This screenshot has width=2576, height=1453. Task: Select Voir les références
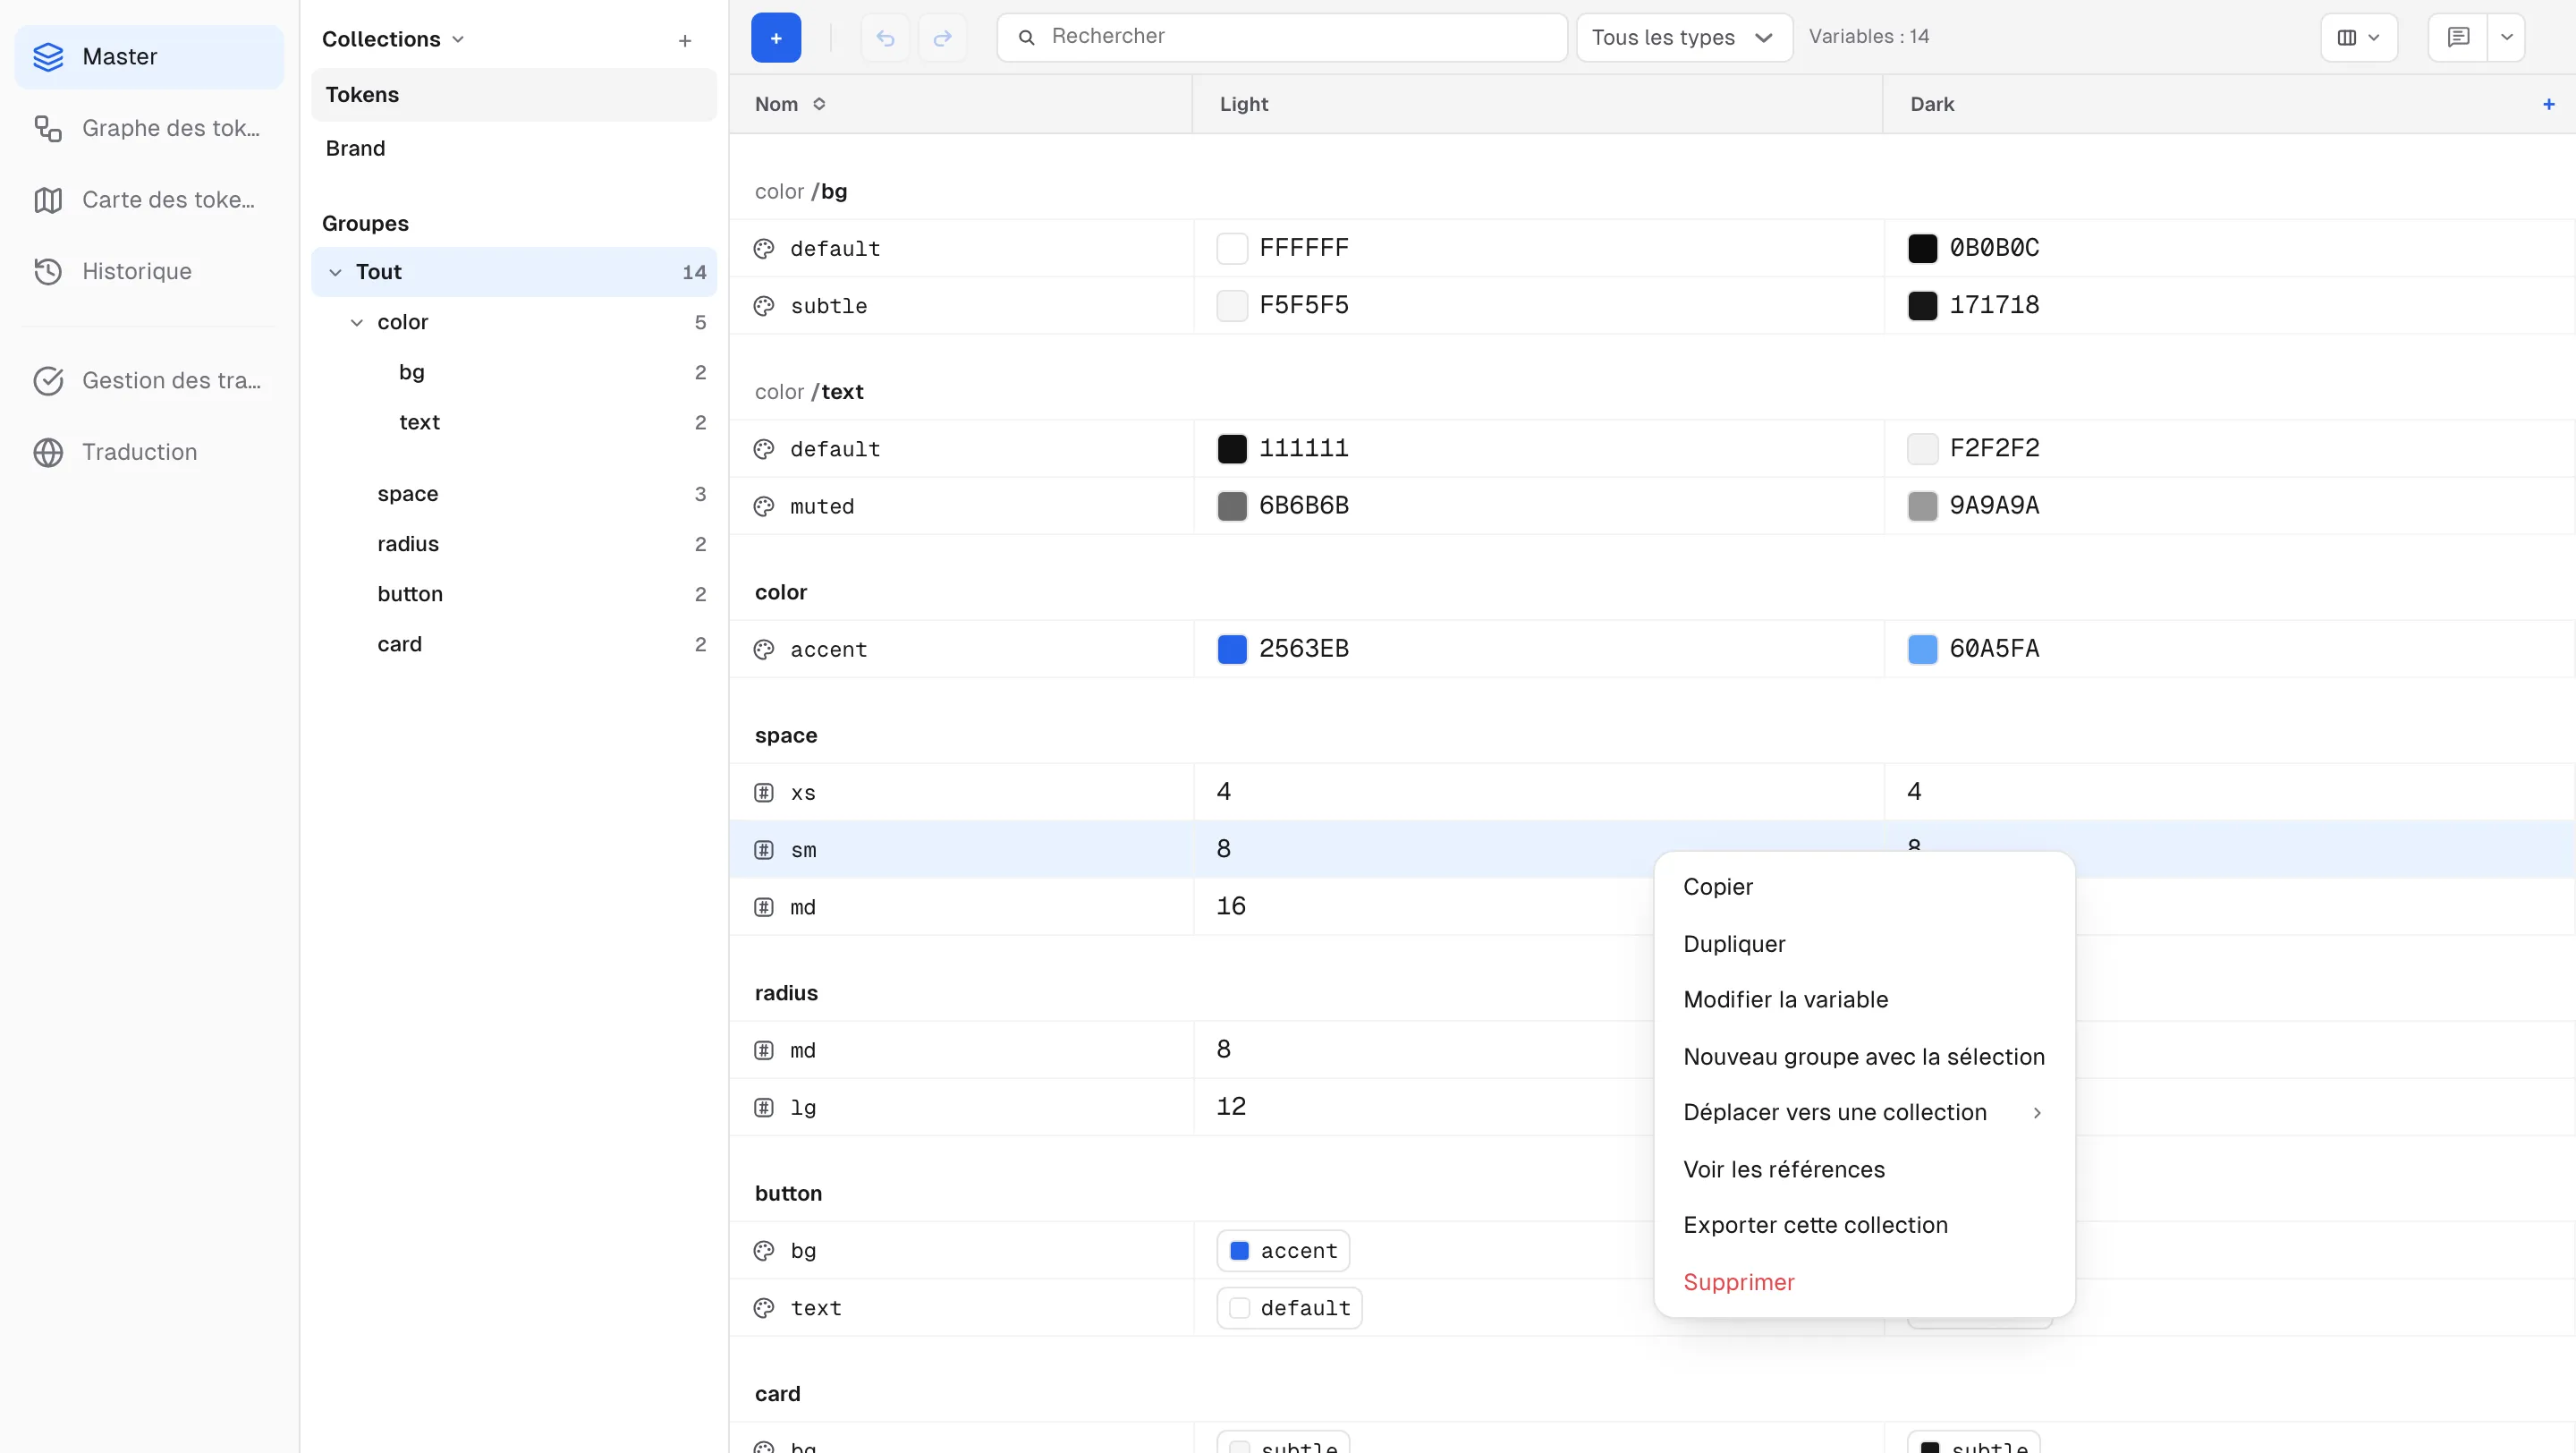pyautogui.click(x=1864, y=1170)
